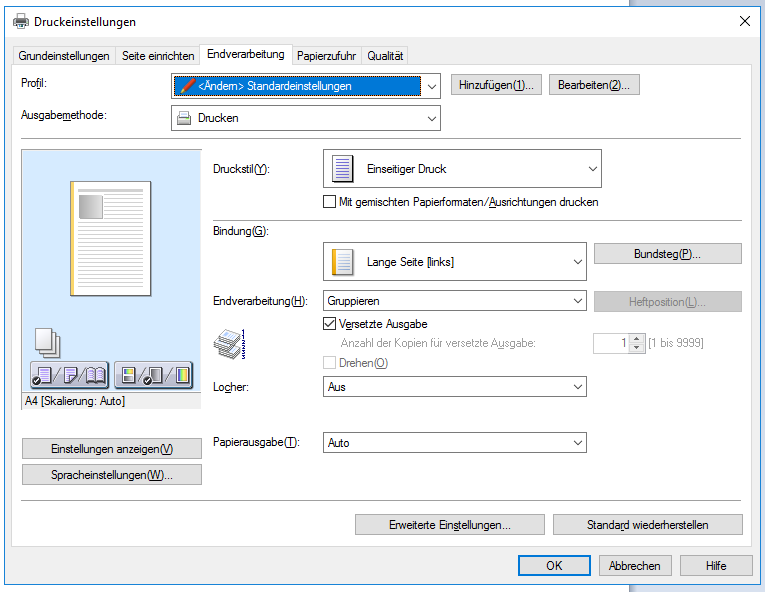Expand the Bindung dropdown list
The width and height of the screenshot is (765, 592).
click(x=455, y=262)
